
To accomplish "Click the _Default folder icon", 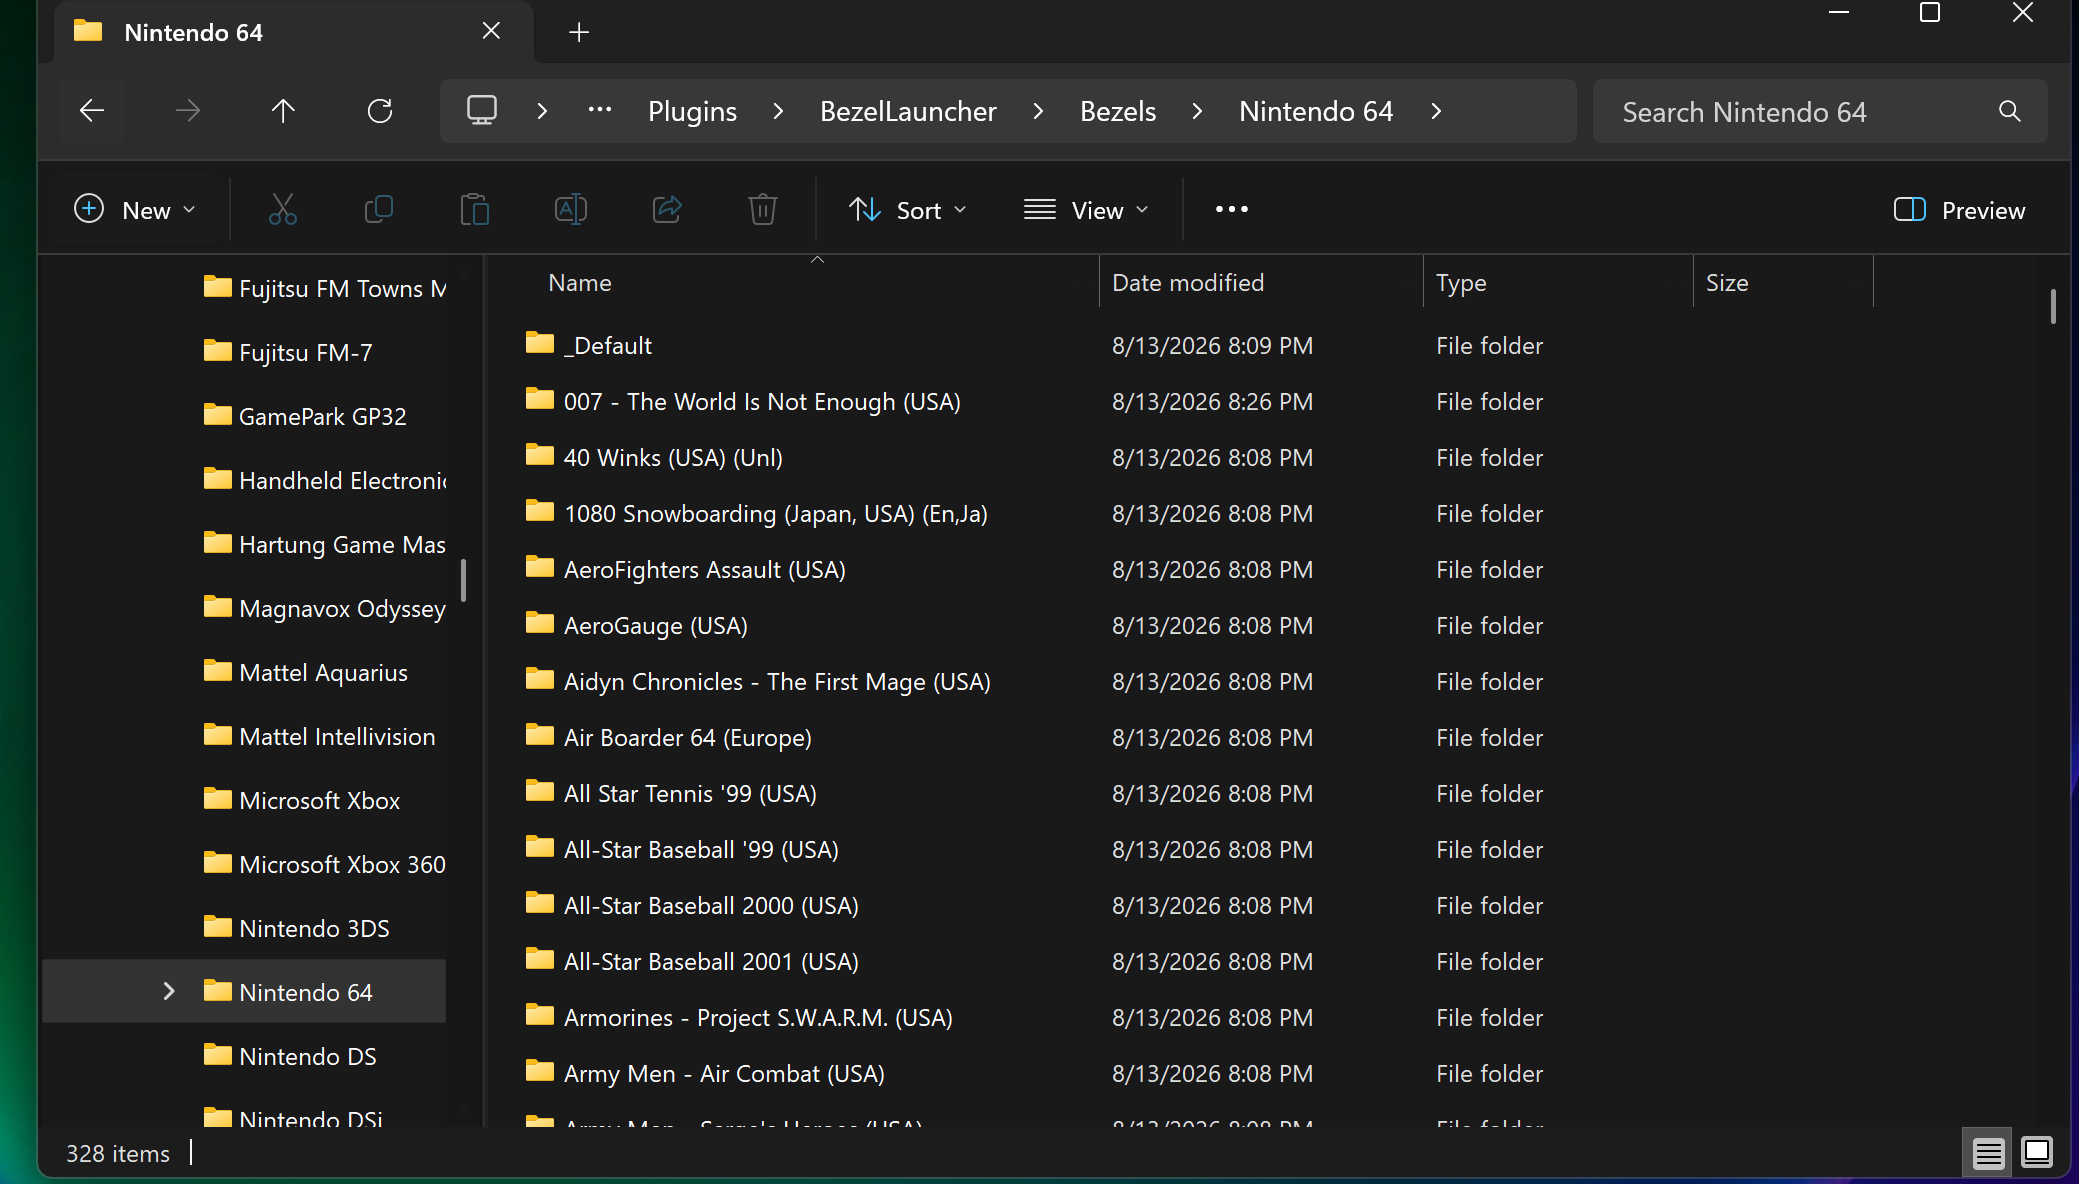I will 540,344.
